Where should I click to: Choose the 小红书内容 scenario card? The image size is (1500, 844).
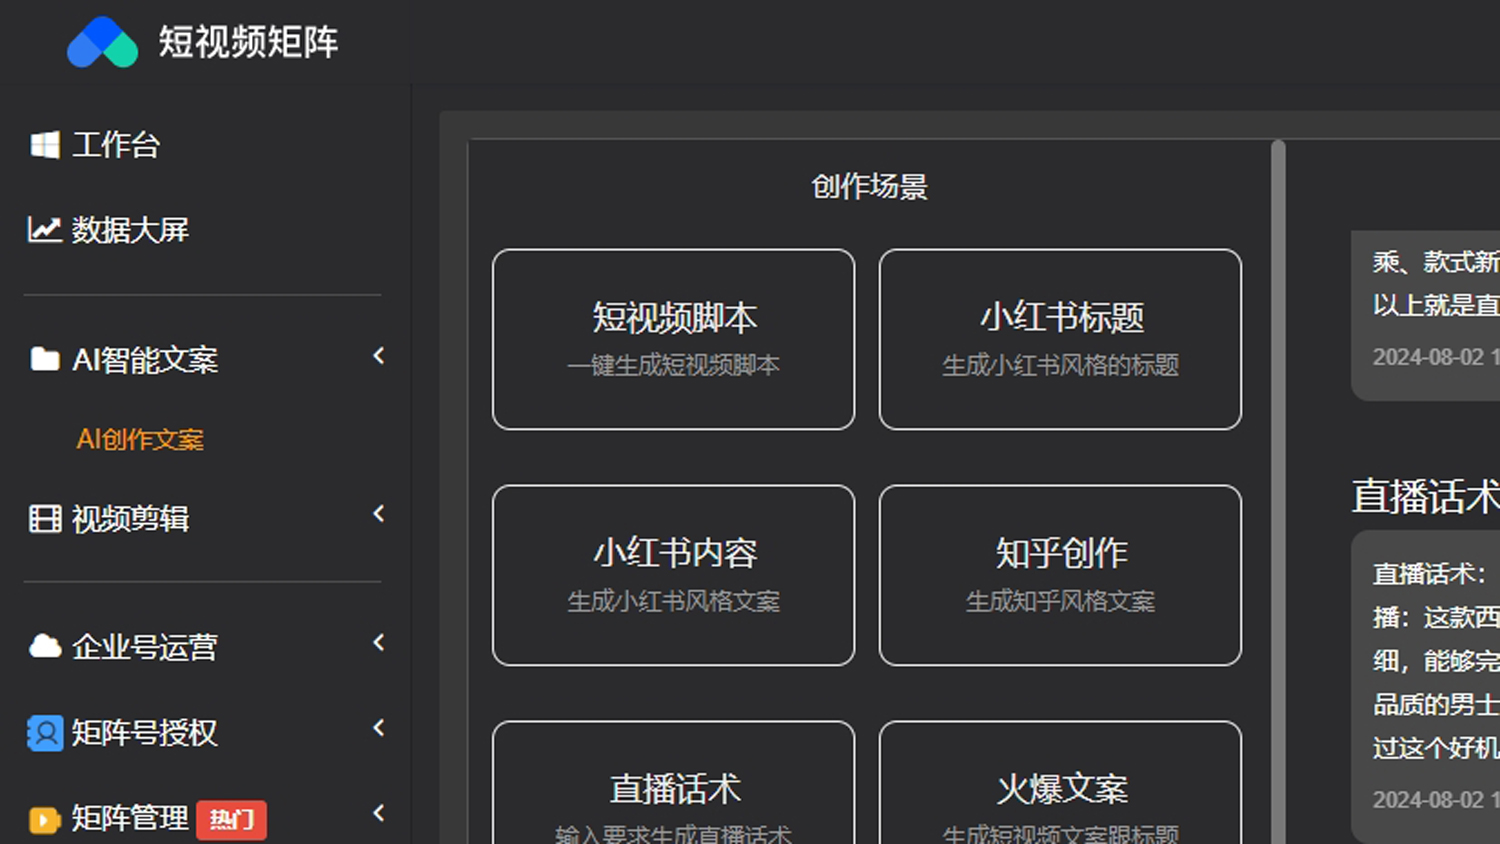(x=674, y=575)
